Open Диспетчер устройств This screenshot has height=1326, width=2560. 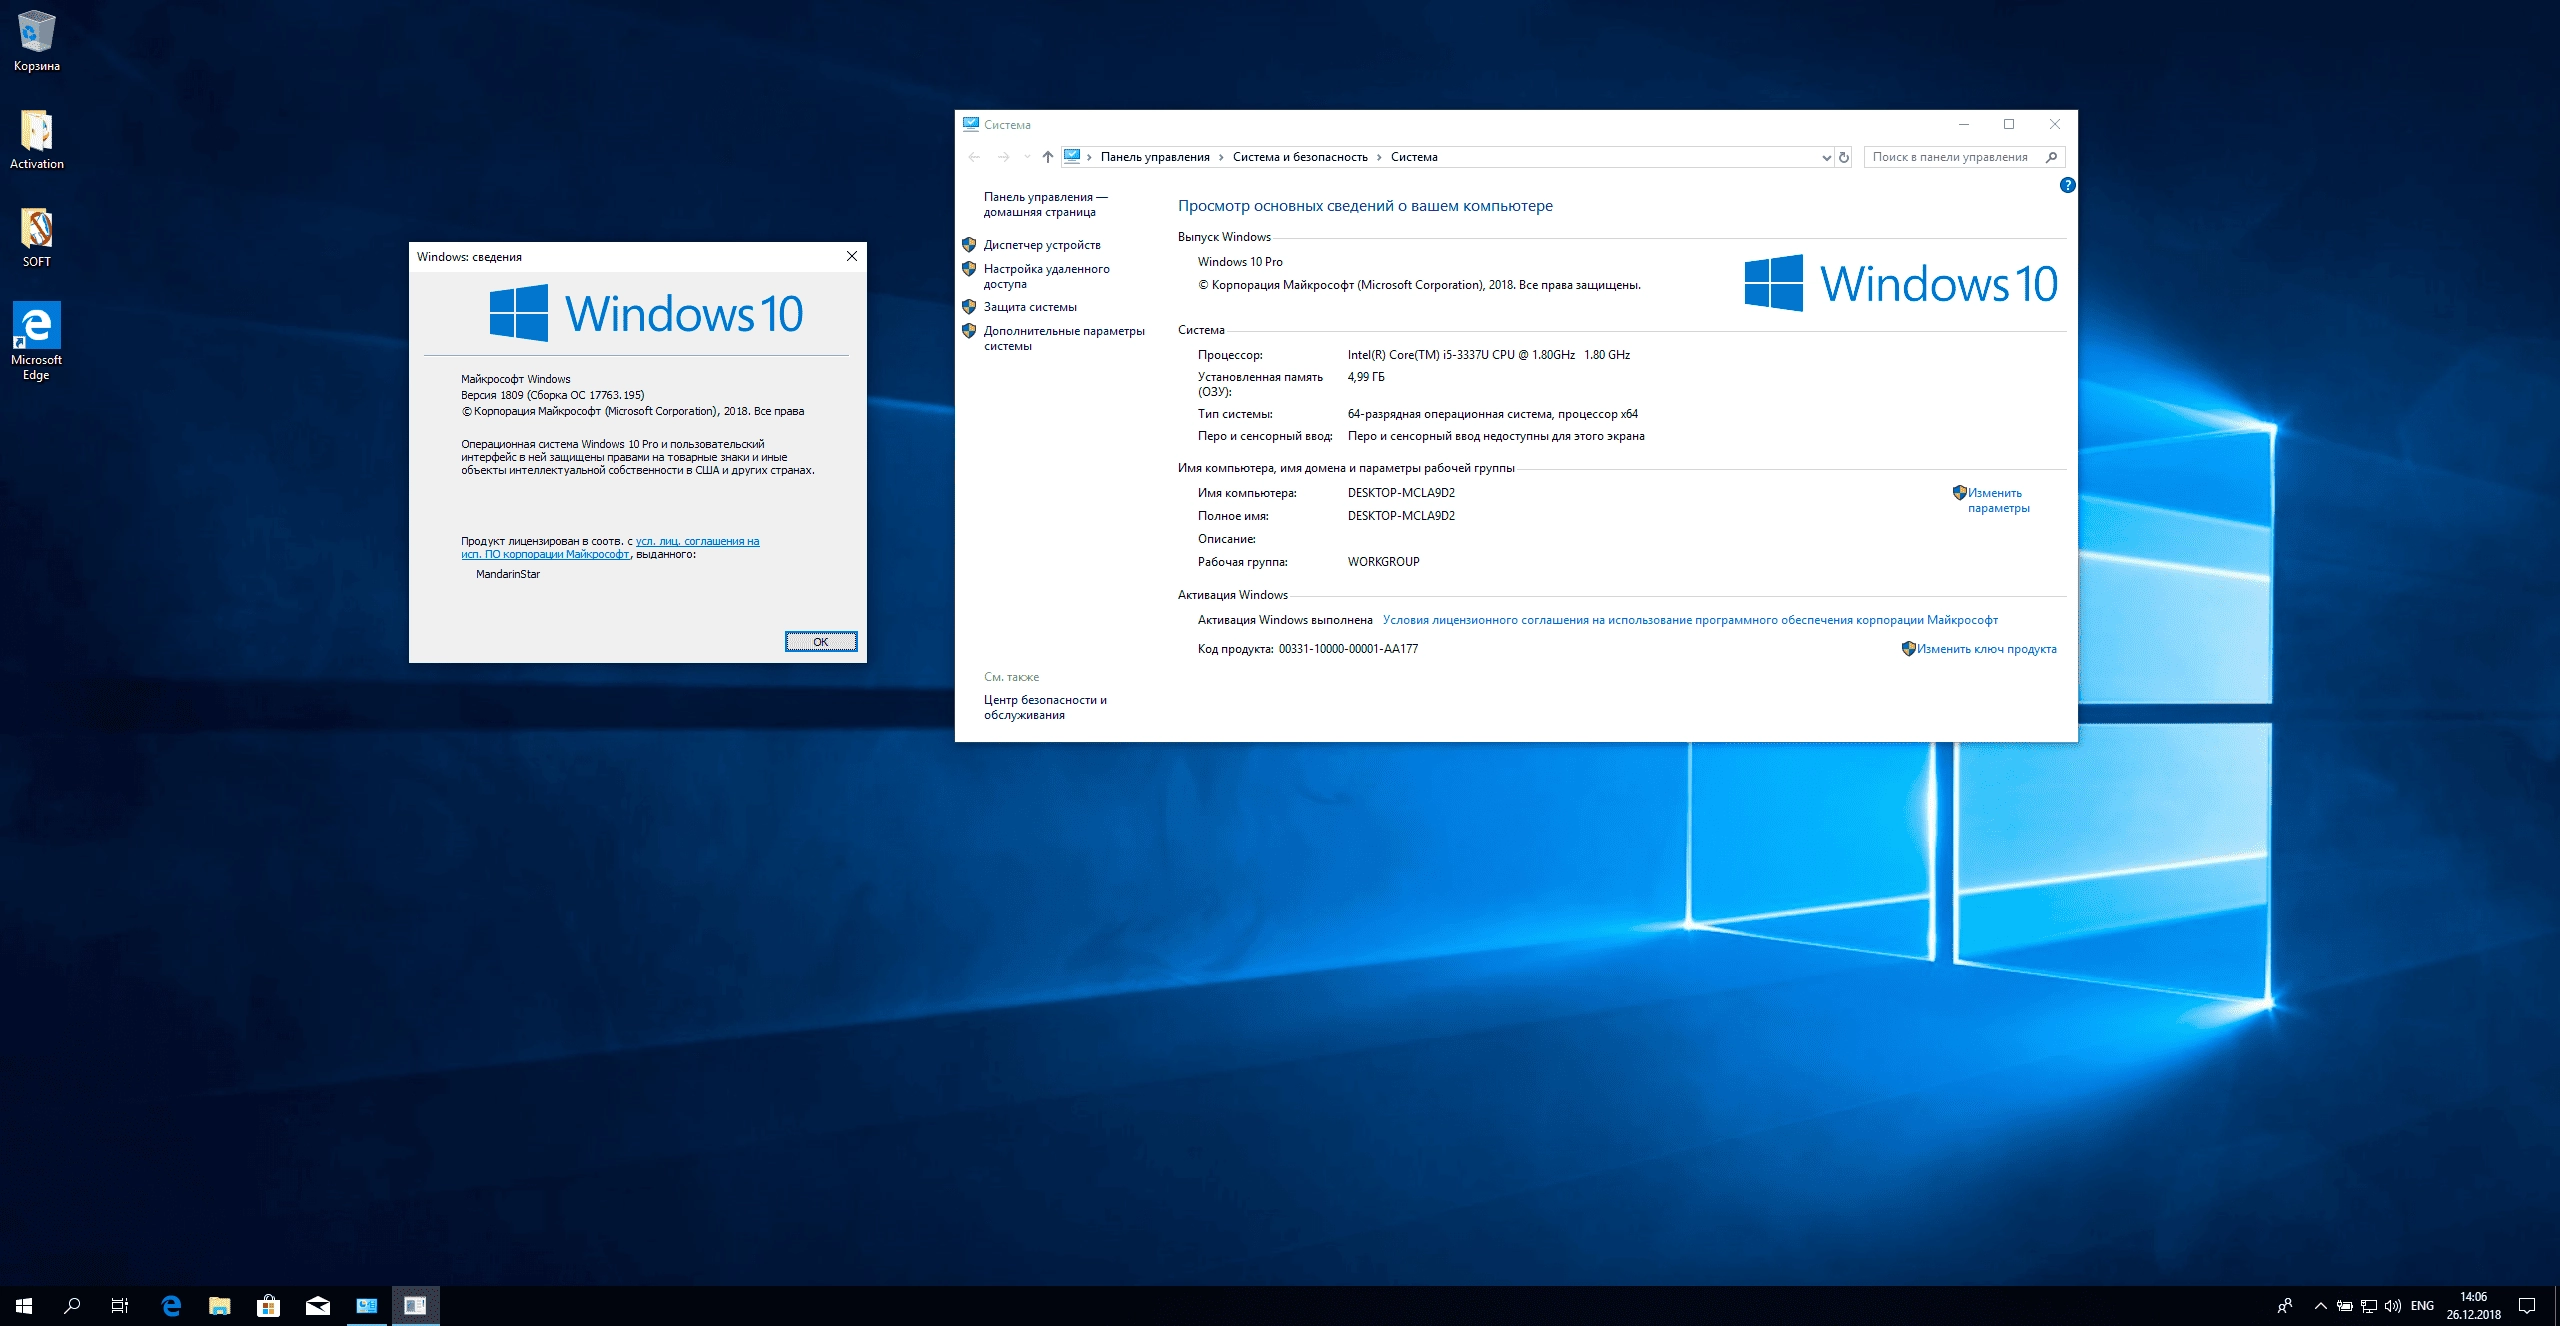1042,245
